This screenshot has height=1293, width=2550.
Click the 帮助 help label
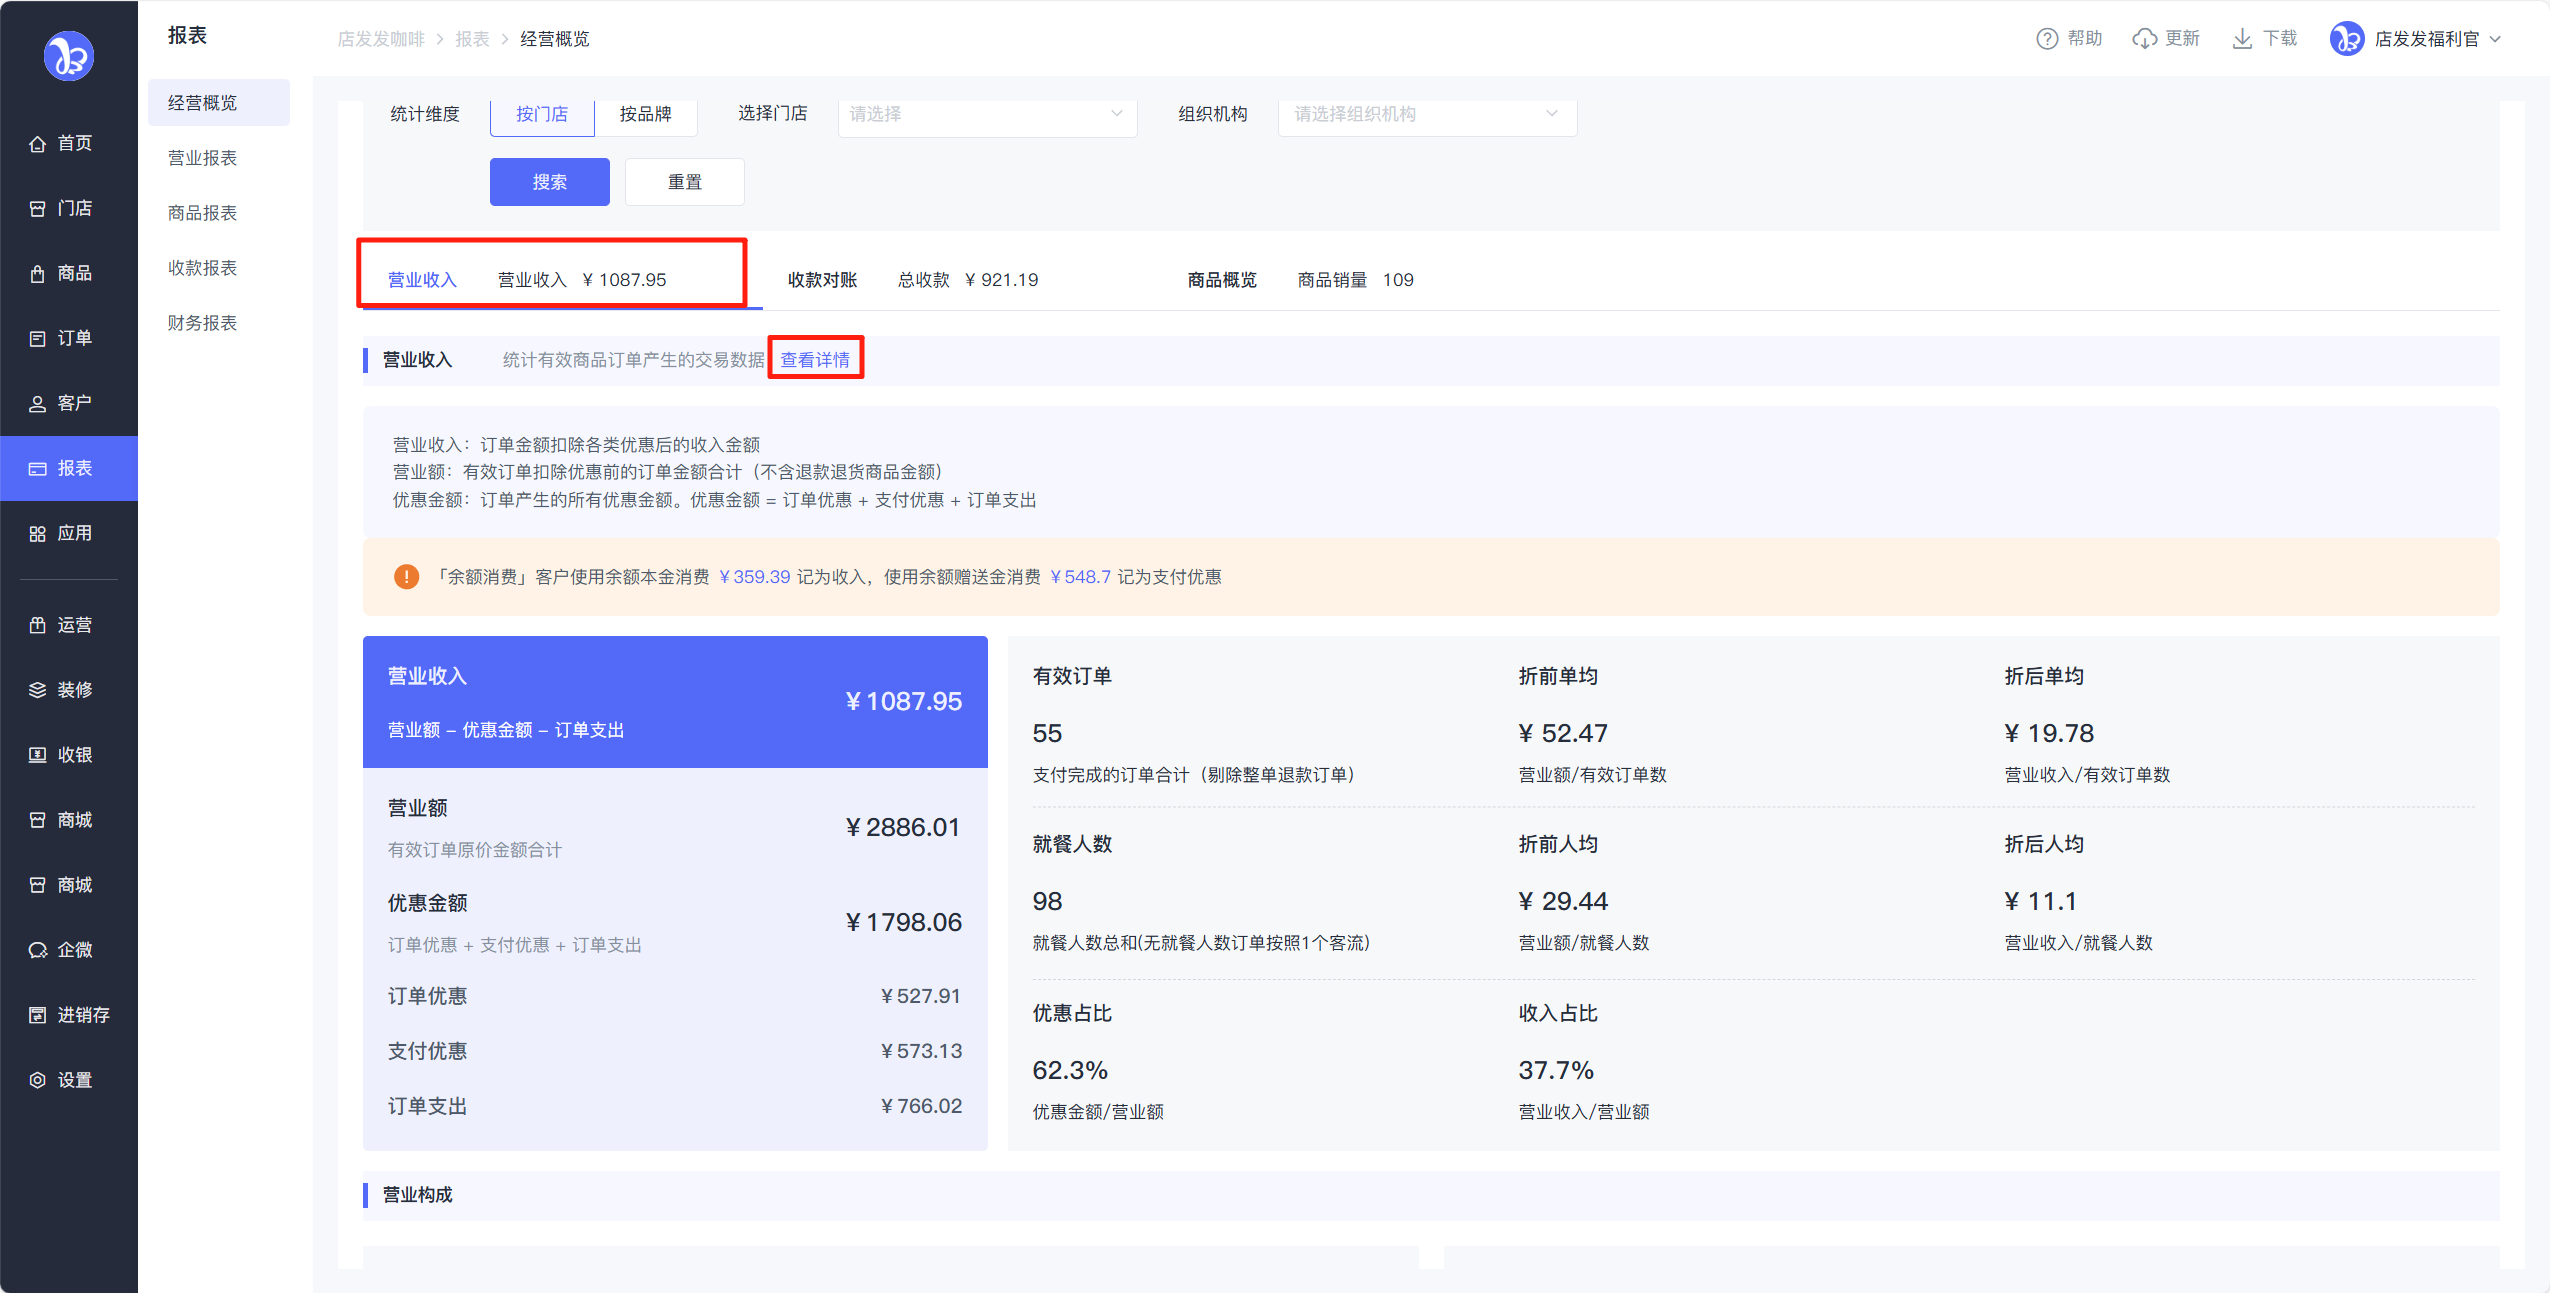click(2085, 39)
